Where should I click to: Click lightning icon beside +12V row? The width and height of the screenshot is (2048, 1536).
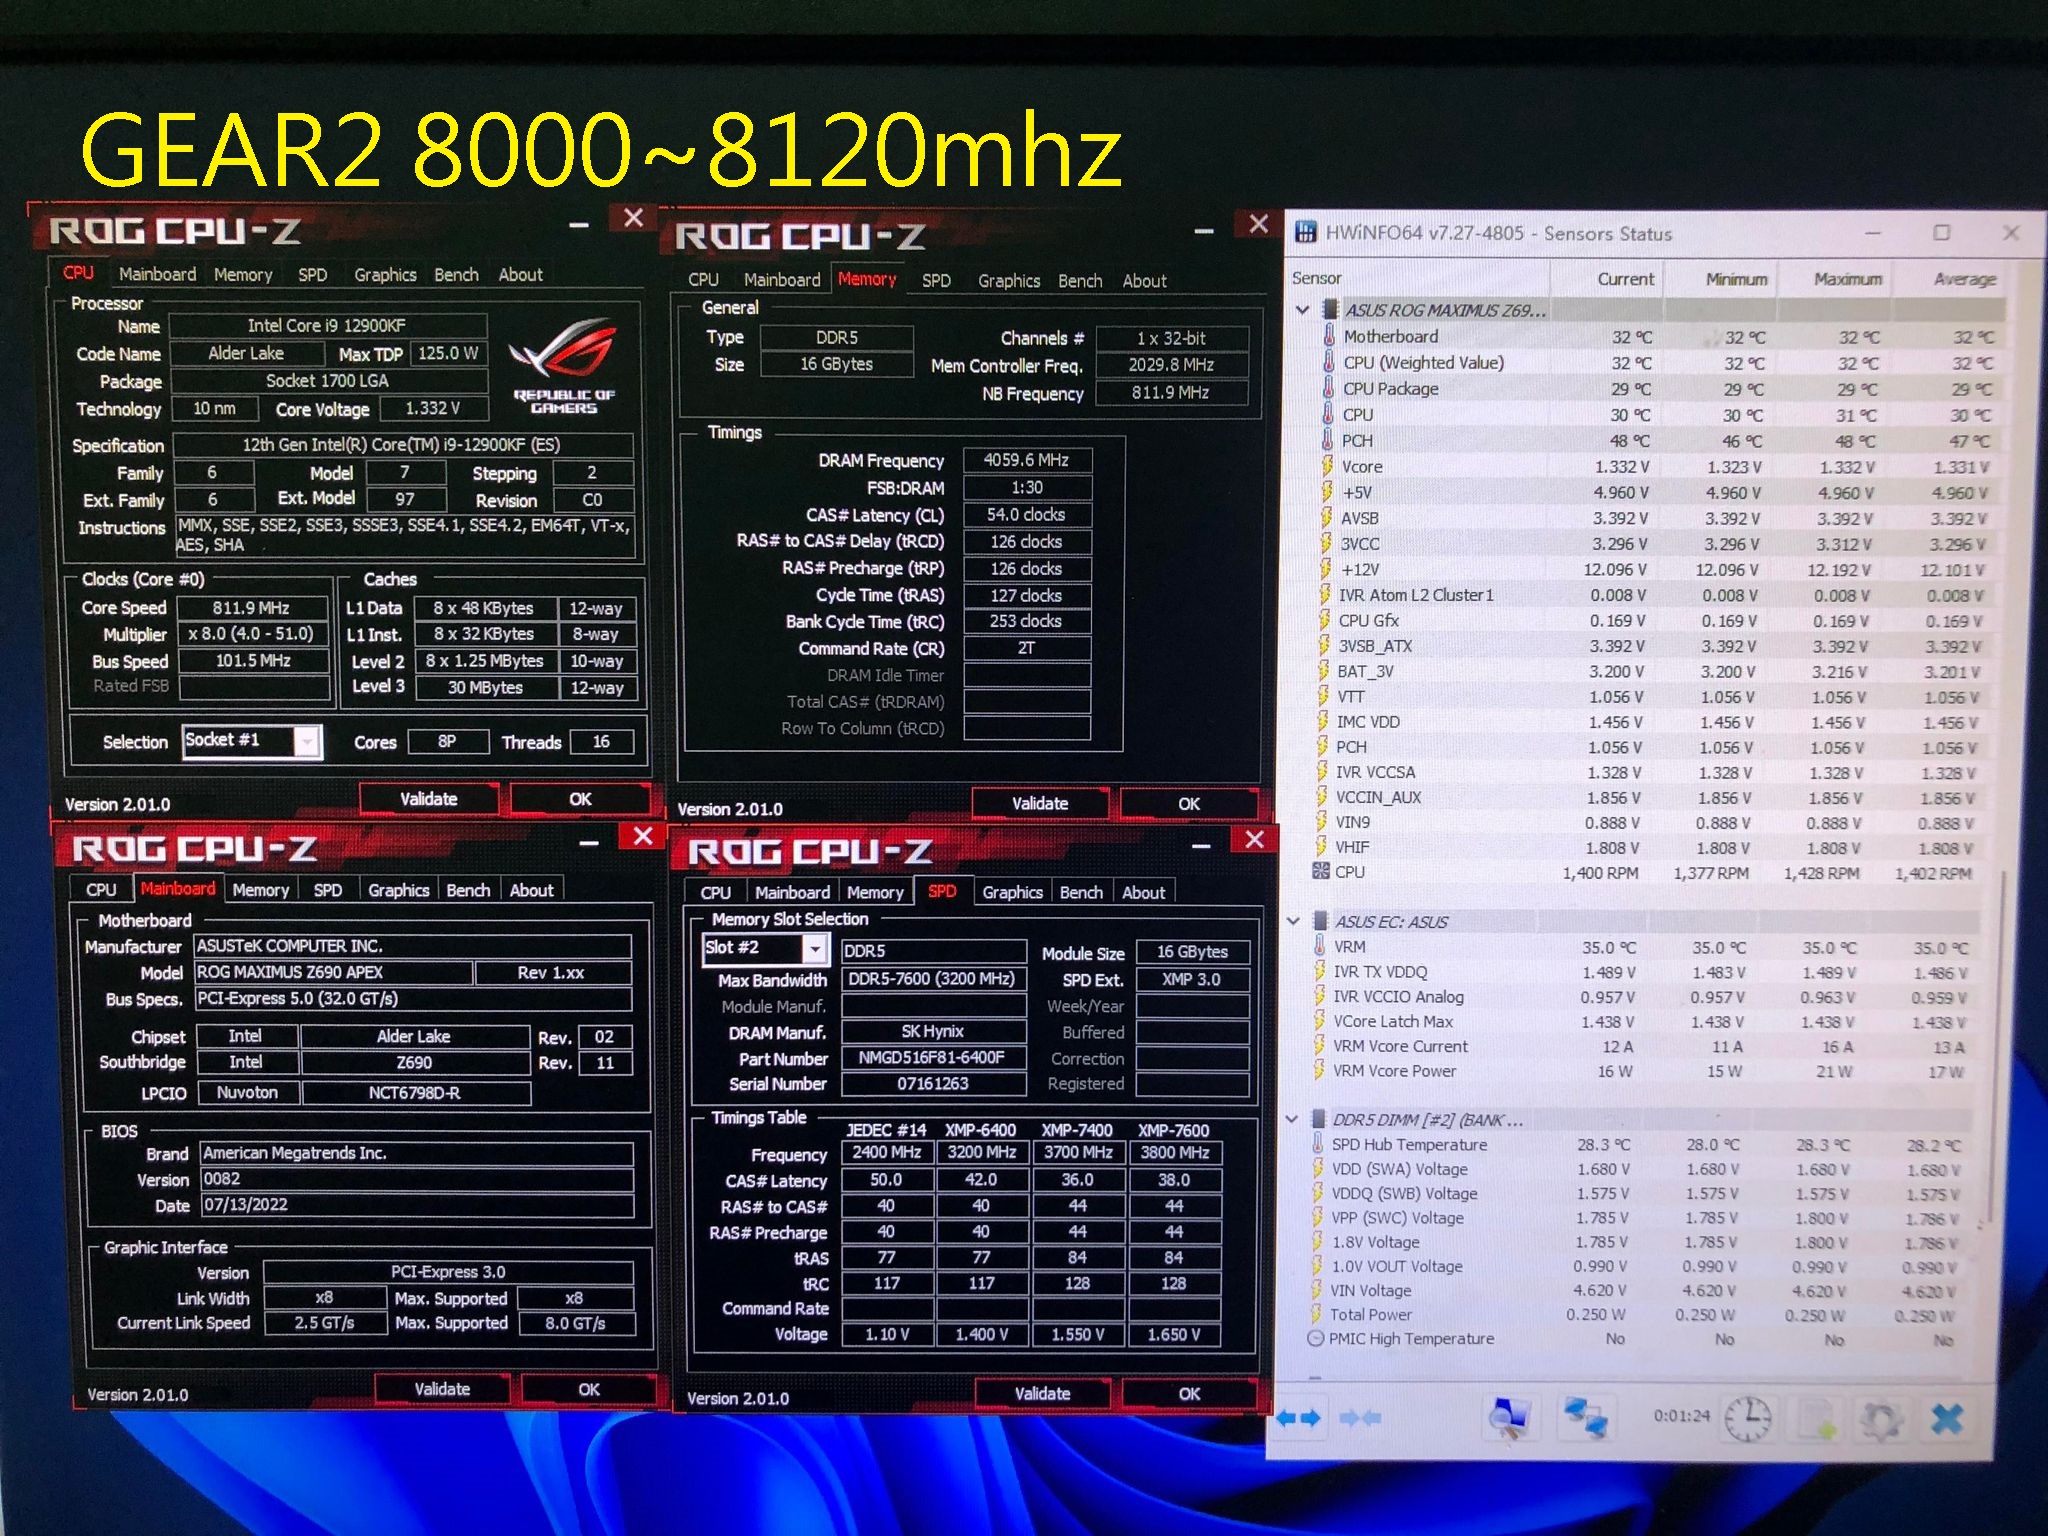[1327, 569]
